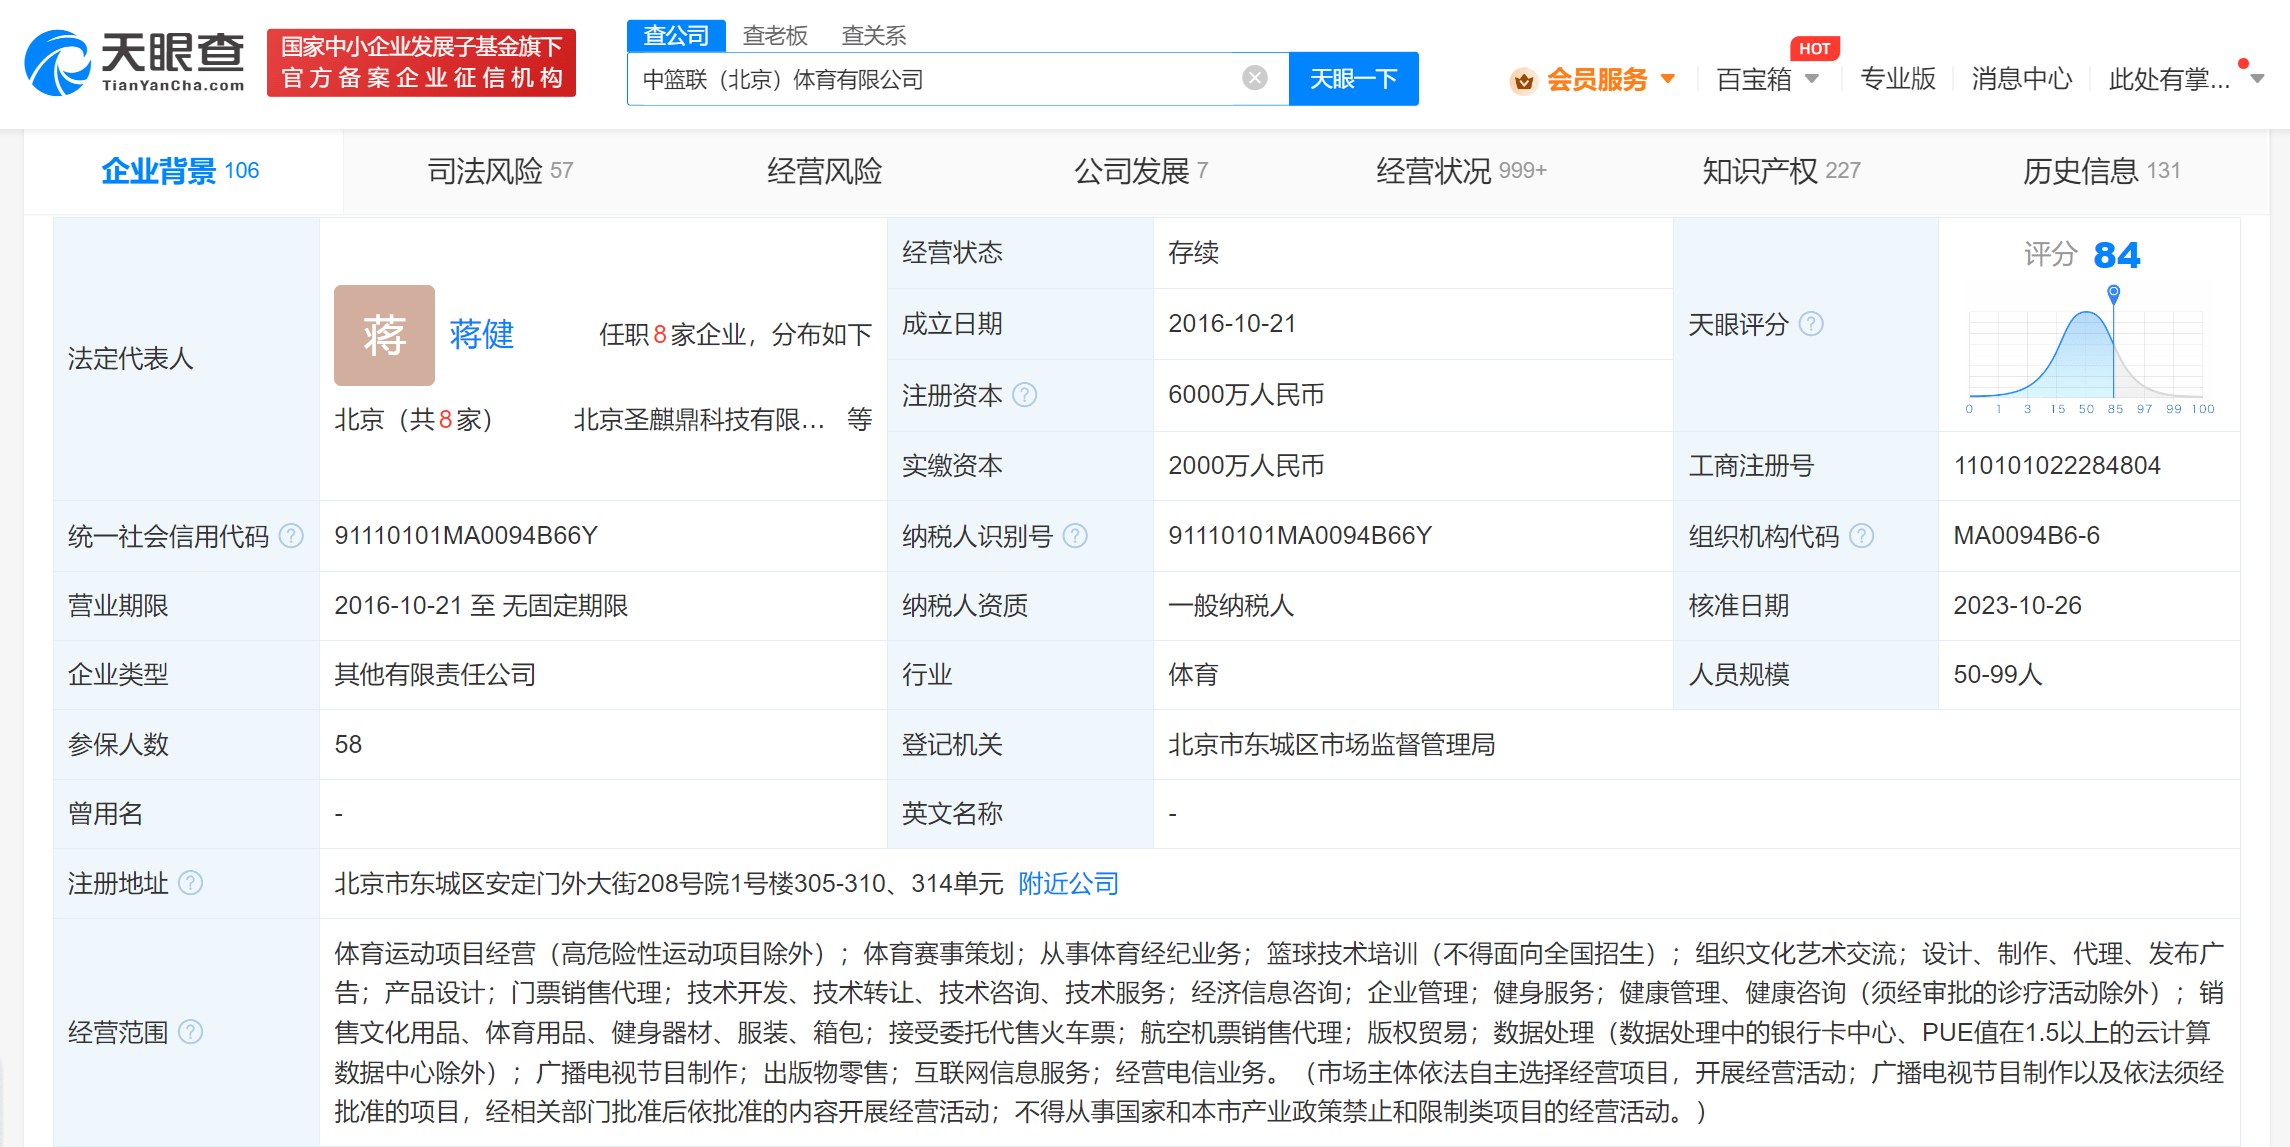
Task: Select the 公司发展 tab
Action: [1141, 171]
